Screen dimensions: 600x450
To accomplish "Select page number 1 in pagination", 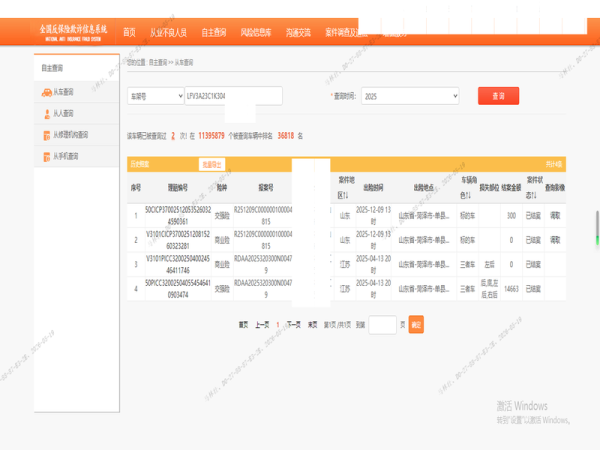I will [278, 324].
